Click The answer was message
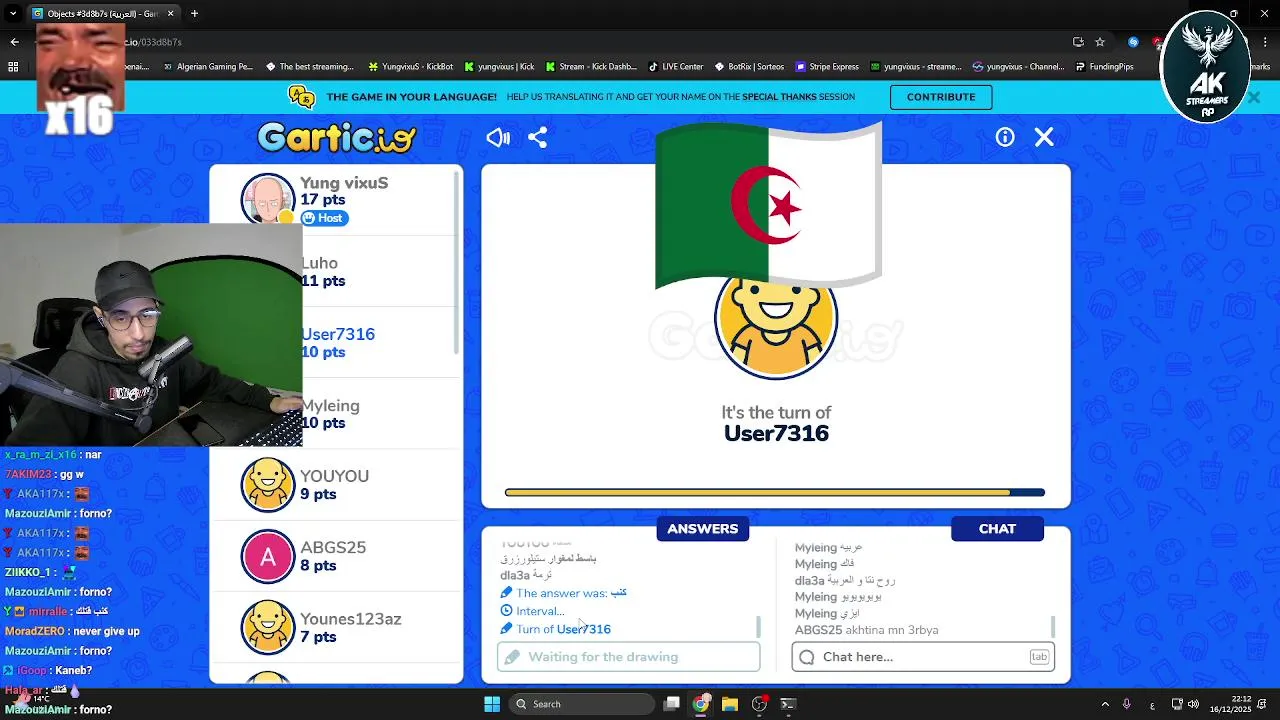 point(563,593)
